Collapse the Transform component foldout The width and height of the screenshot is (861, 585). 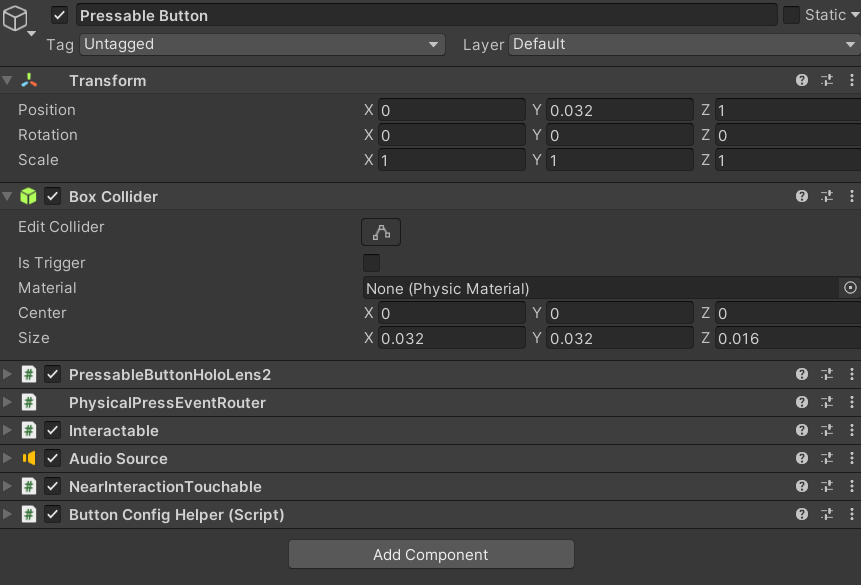[x=7, y=80]
